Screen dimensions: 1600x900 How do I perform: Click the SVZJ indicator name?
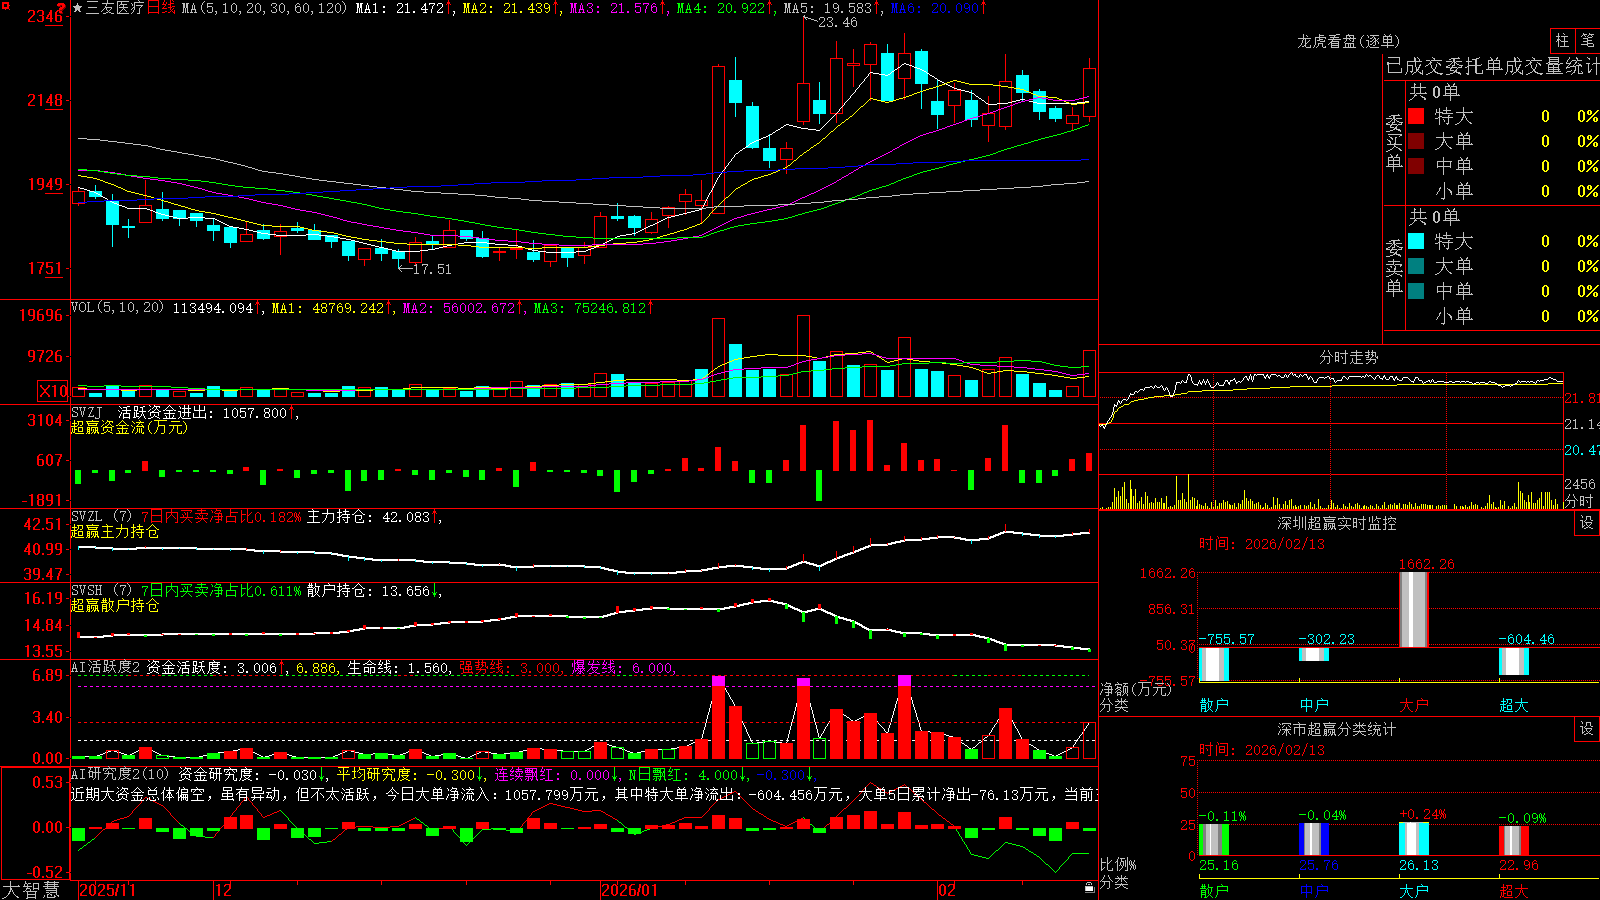[x=86, y=412]
